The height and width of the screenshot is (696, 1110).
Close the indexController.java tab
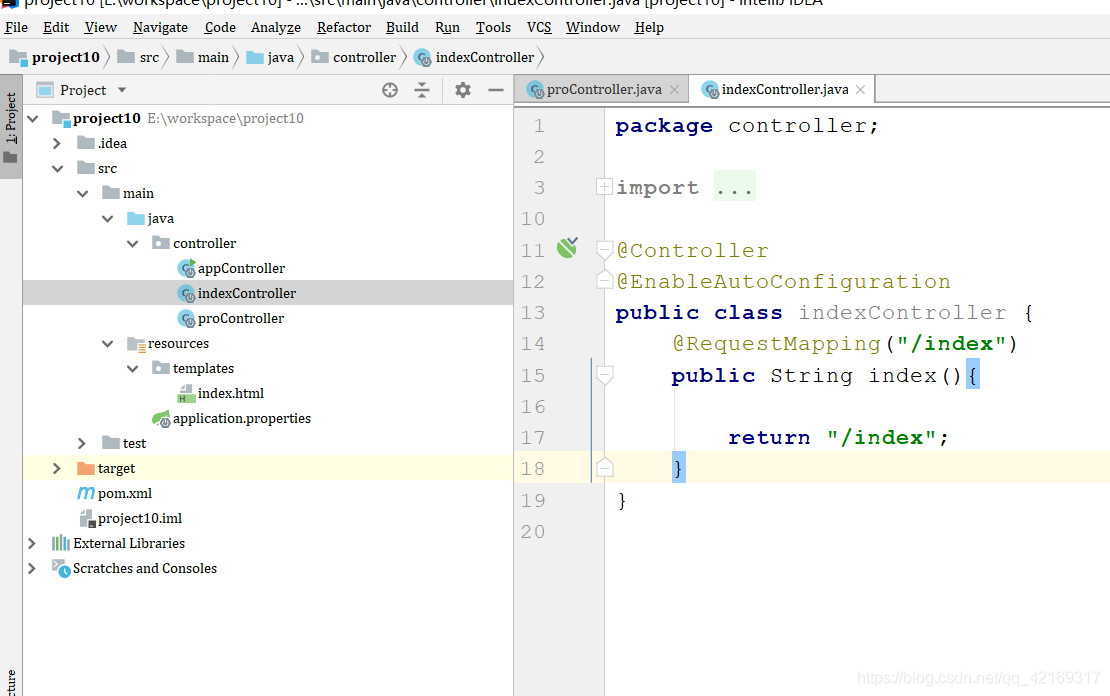859,89
